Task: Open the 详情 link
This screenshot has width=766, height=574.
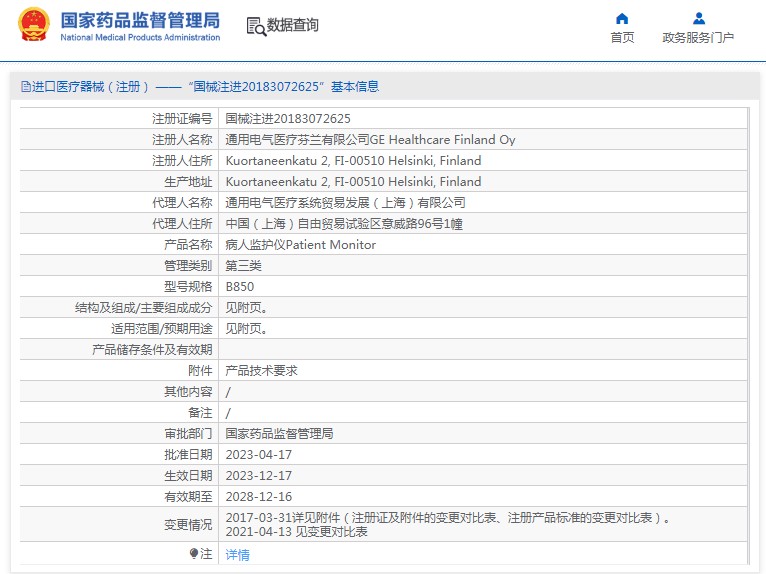Action: click(237, 554)
